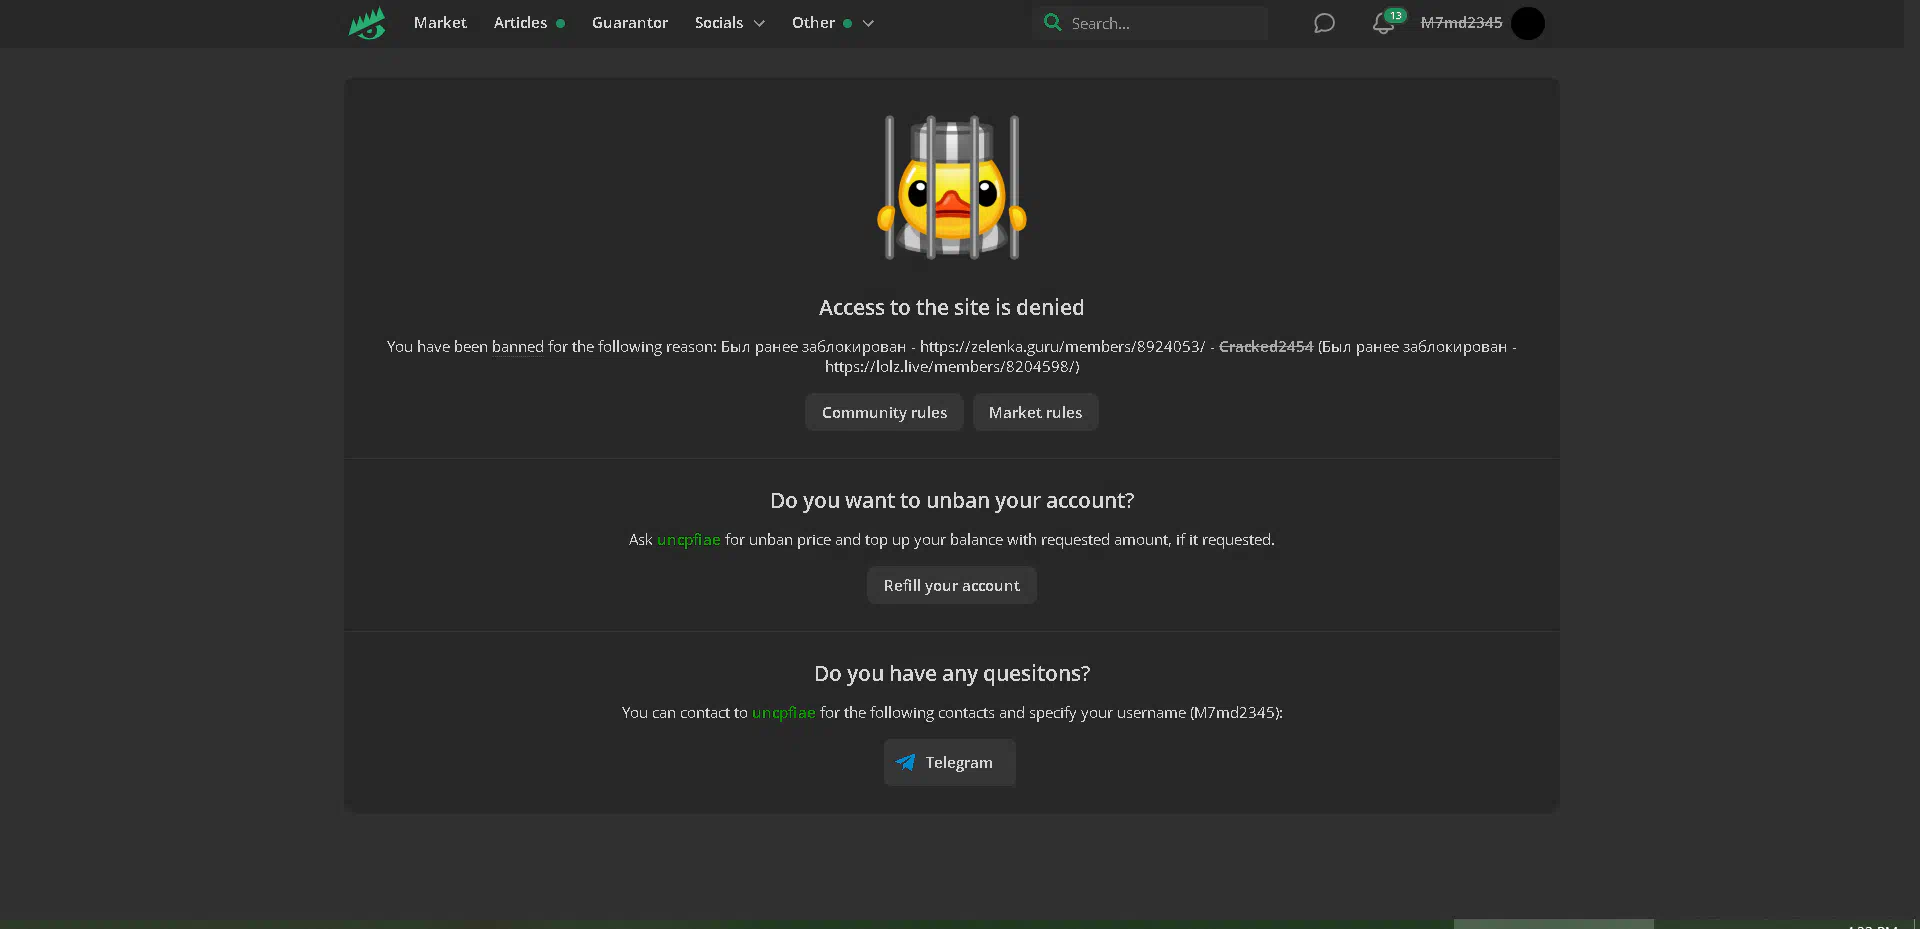The height and width of the screenshot is (929, 1920).
Task: Click the 'Access to the site is denied' heading
Action: tap(952, 308)
